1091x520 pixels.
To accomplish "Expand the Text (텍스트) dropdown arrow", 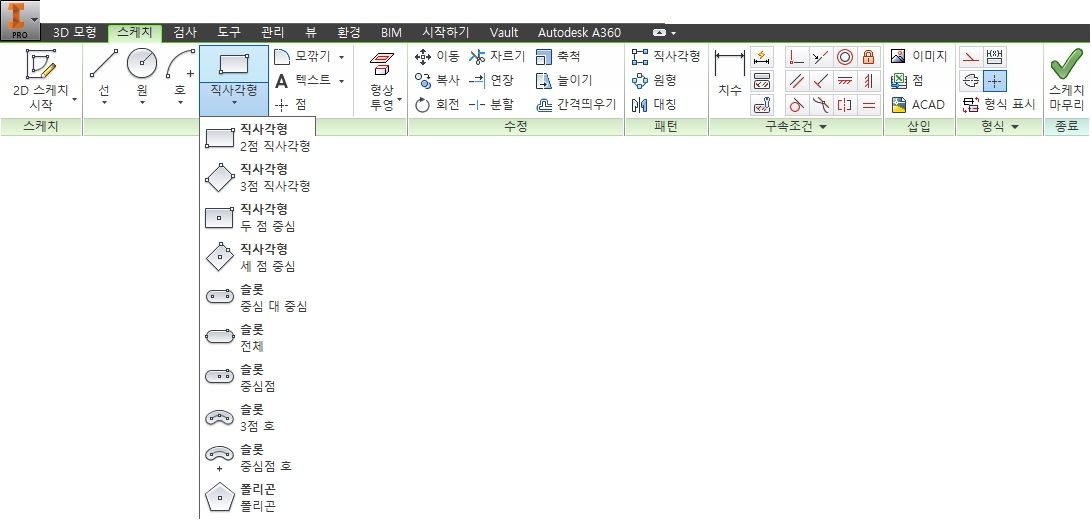I will coord(342,81).
